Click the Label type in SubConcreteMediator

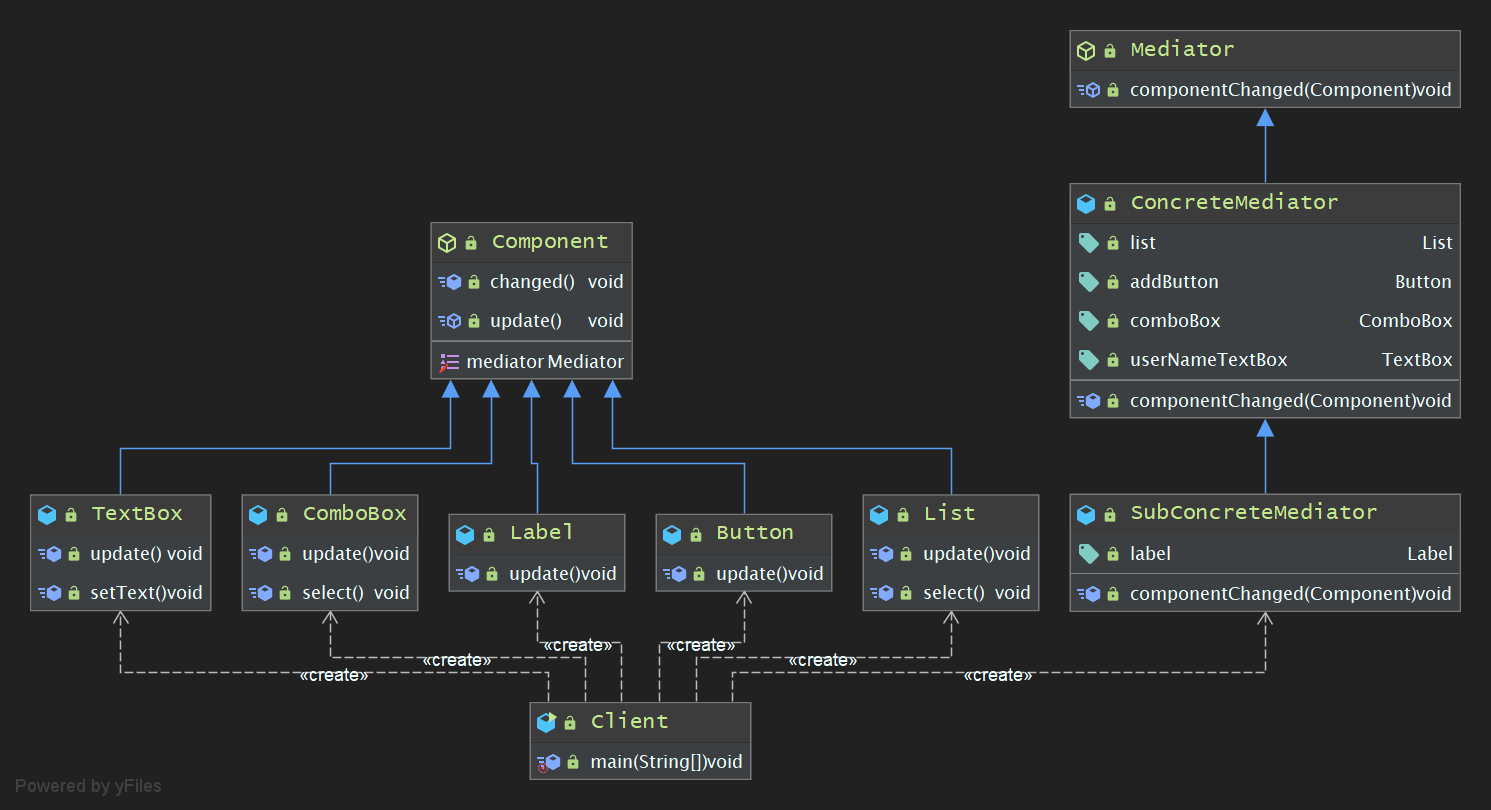click(x=1430, y=554)
